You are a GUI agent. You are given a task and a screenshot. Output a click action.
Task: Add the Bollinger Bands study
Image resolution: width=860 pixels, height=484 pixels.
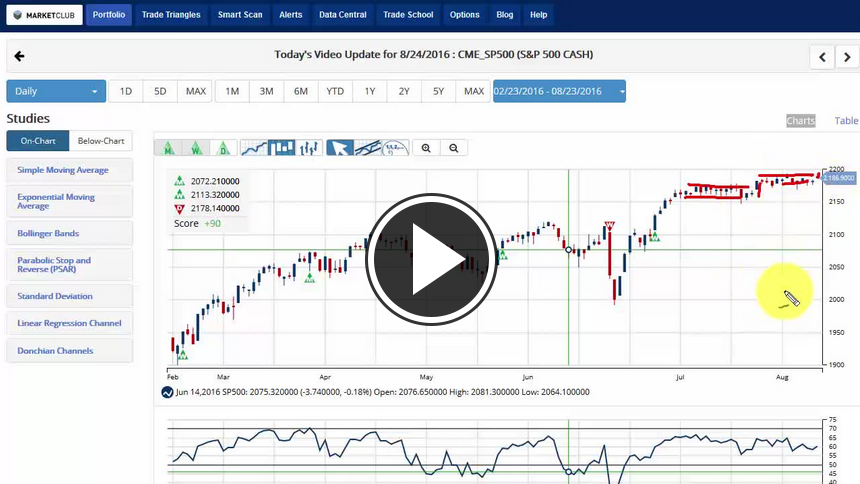click(69, 233)
